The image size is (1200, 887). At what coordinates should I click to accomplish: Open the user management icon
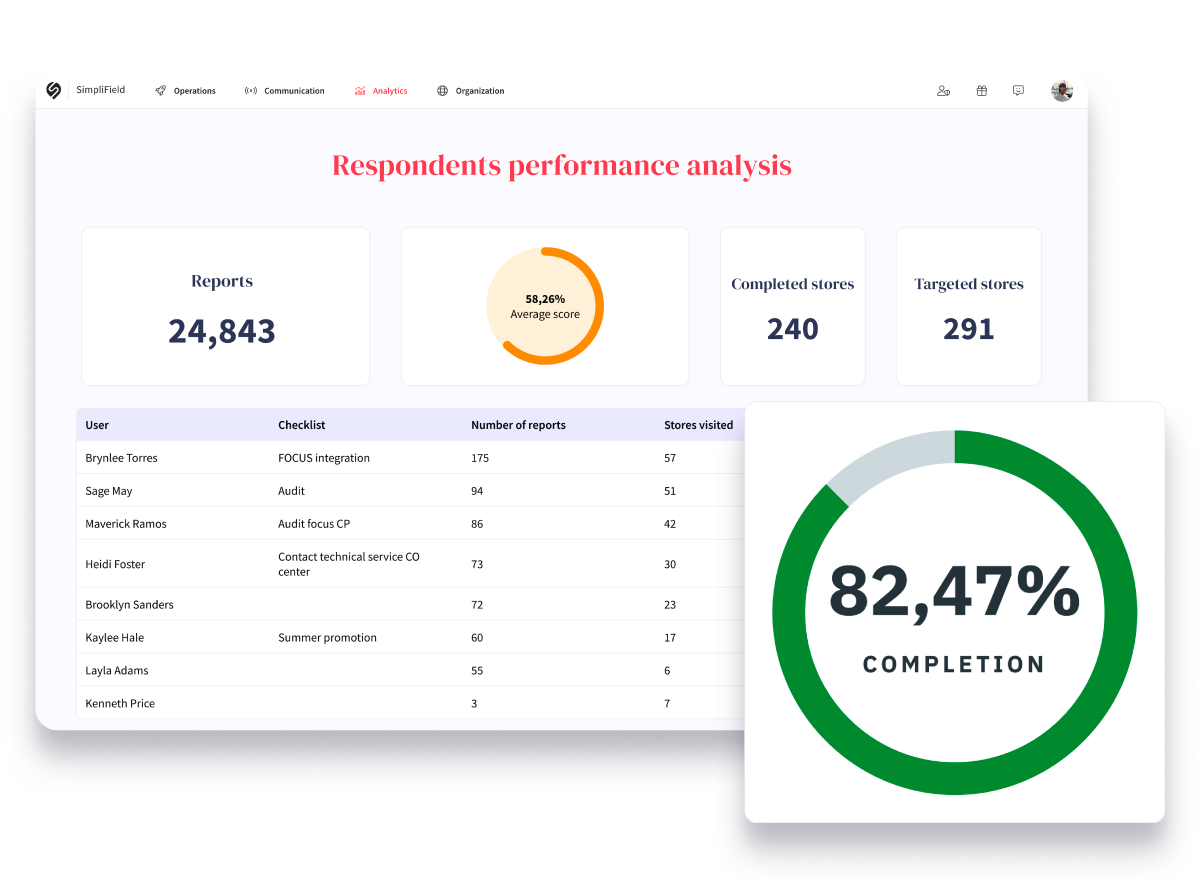943,91
